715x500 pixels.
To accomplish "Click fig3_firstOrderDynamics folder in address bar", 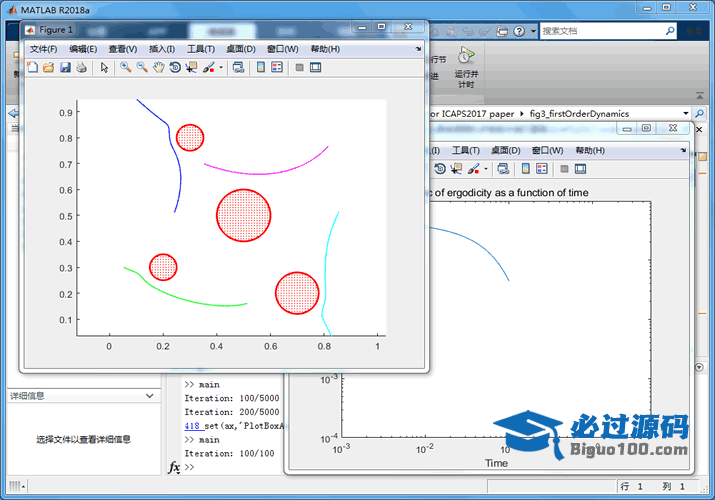I will (x=579, y=113).
